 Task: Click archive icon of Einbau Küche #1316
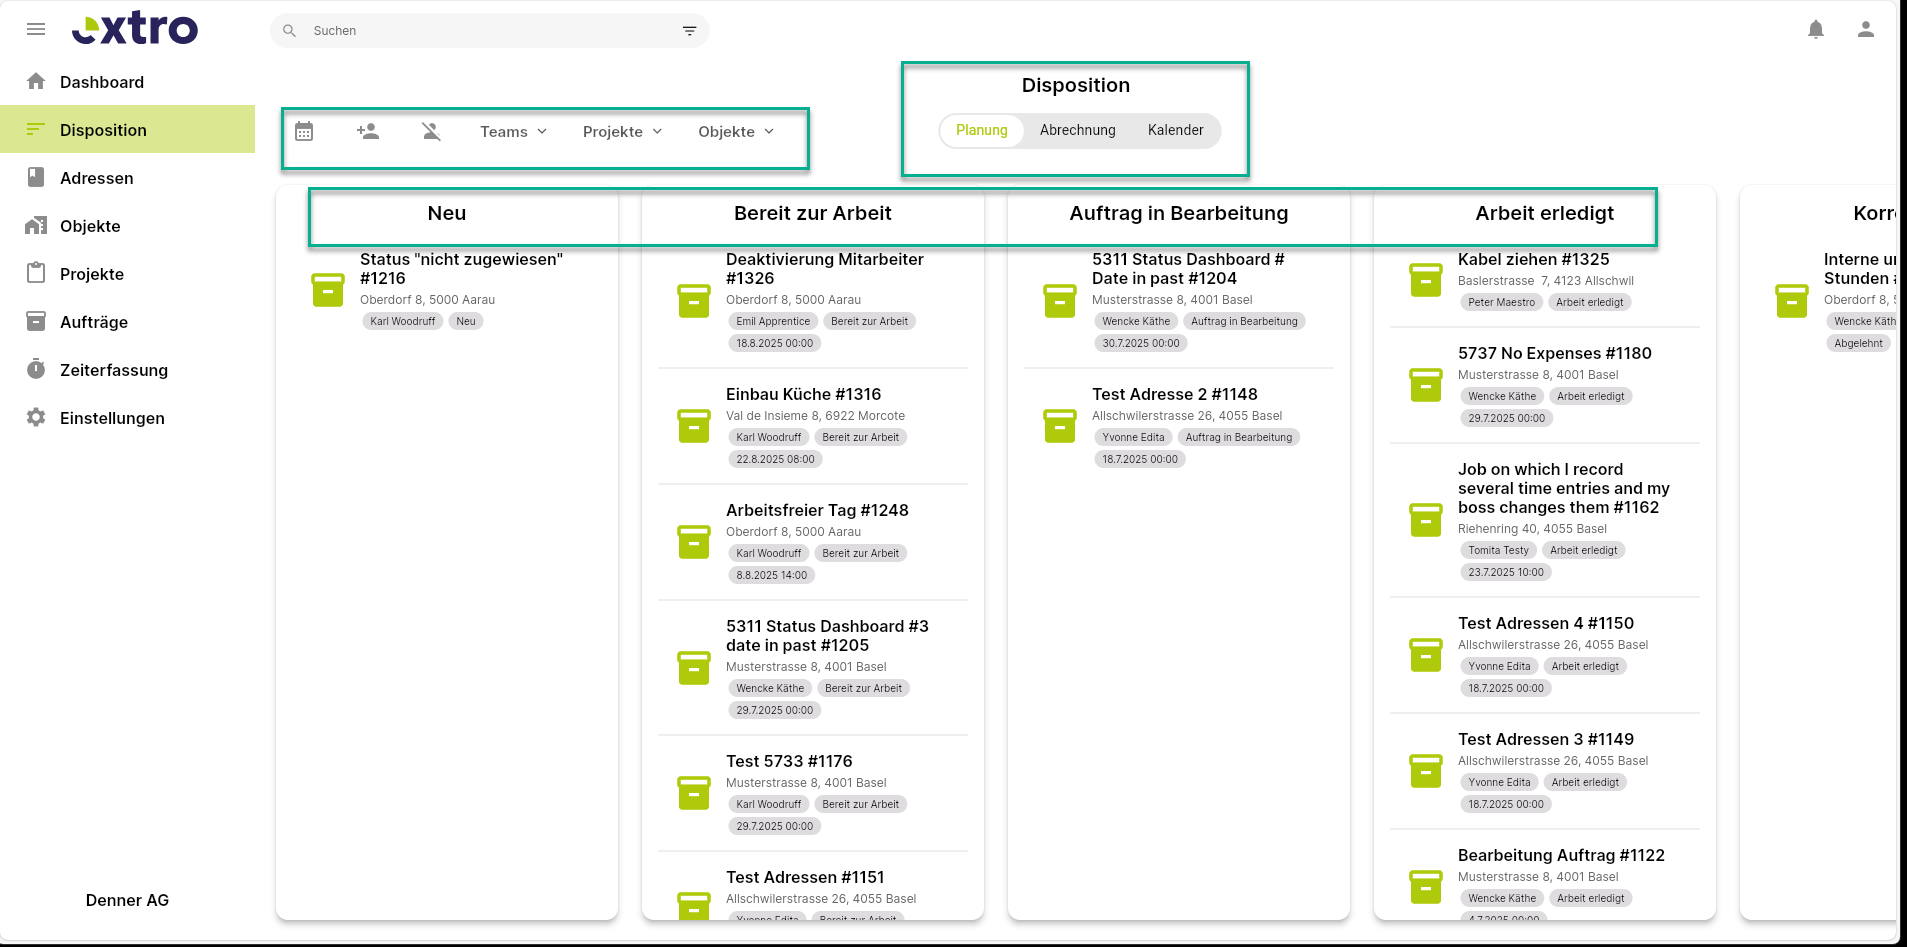tap(694, 426)
